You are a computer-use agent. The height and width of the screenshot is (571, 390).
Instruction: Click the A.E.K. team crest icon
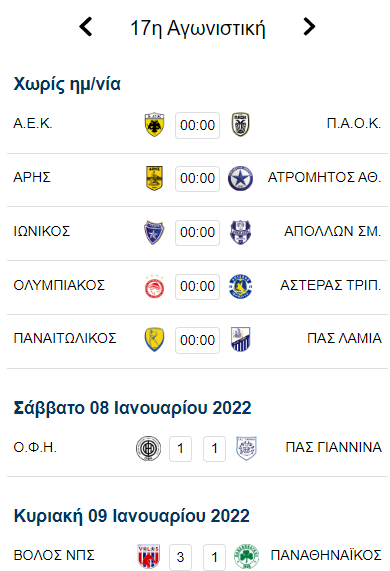154,125
